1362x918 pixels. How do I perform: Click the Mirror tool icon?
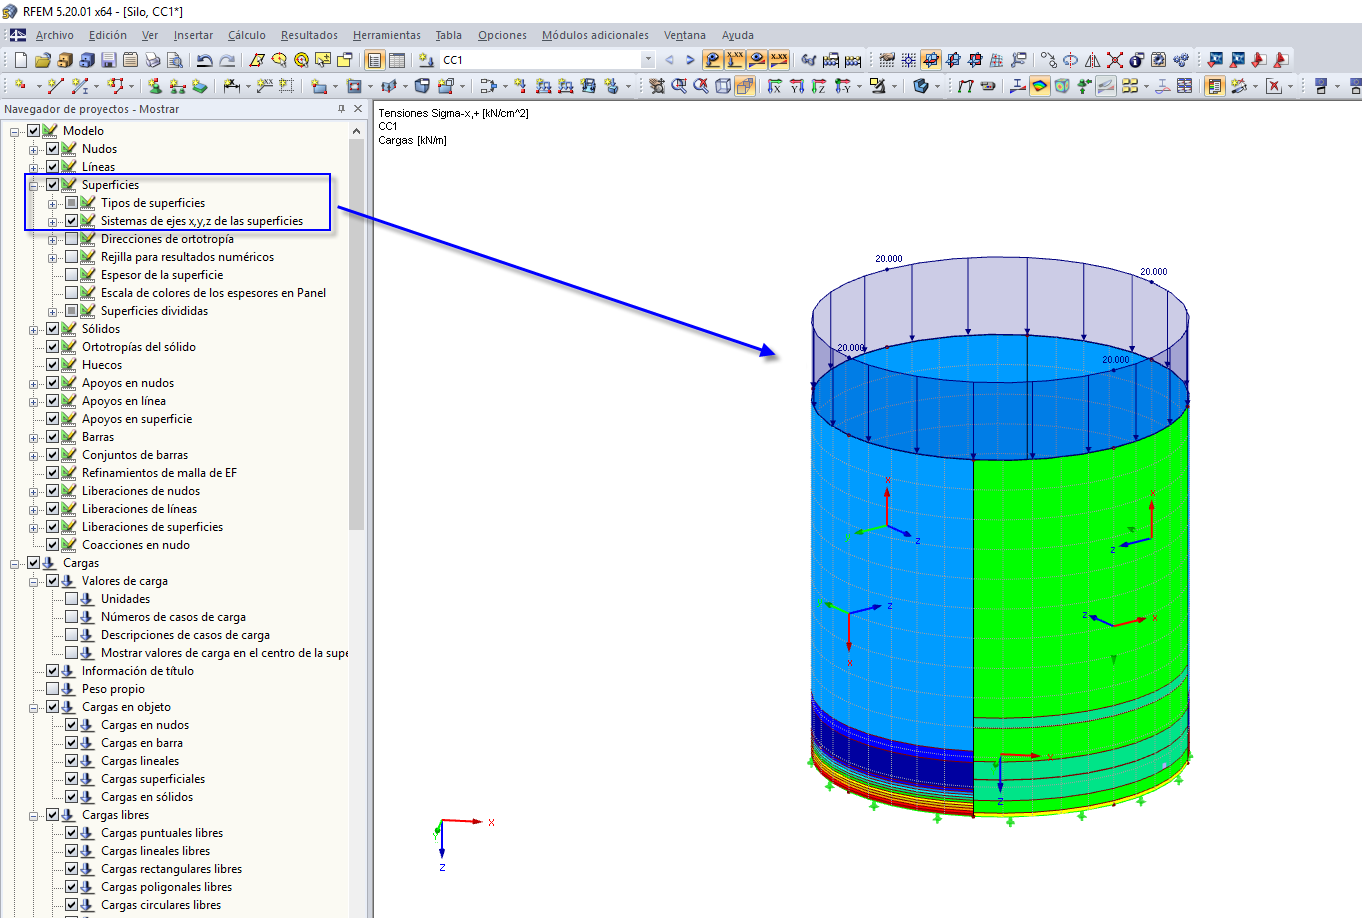coord(1093,60)
